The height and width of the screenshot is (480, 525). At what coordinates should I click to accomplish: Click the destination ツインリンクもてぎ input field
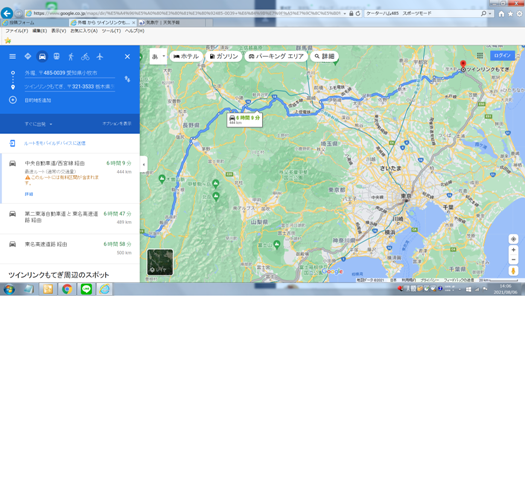(70, 86)
